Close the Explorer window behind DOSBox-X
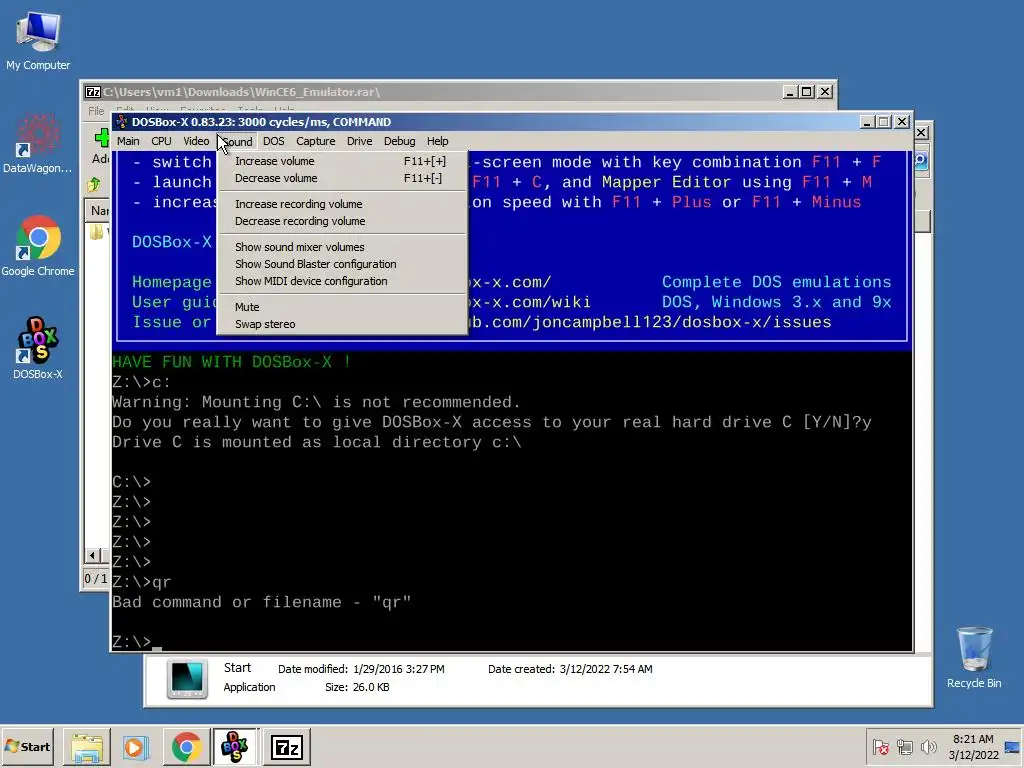This screenshot has width=1024, height=768. tap(921, 133)
